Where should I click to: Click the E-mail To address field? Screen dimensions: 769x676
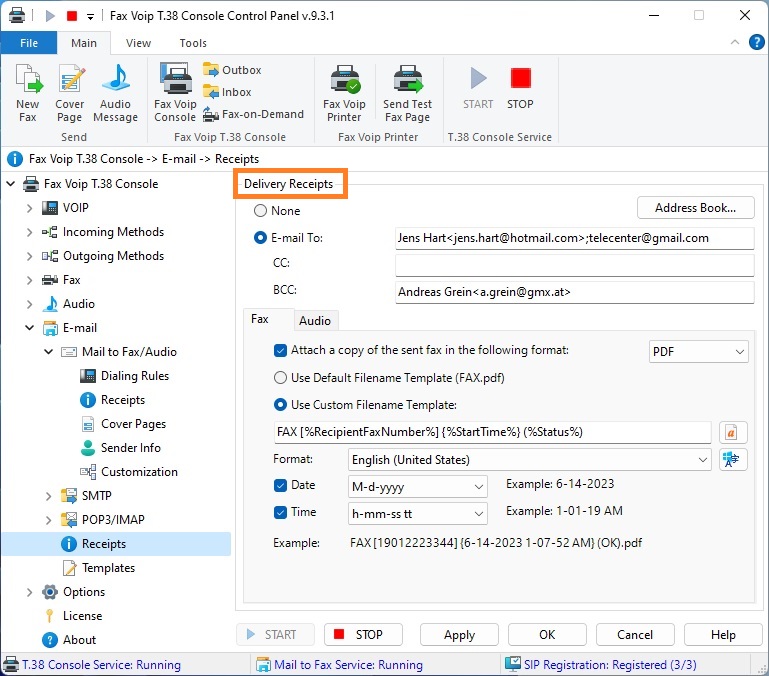pos(575,238)
